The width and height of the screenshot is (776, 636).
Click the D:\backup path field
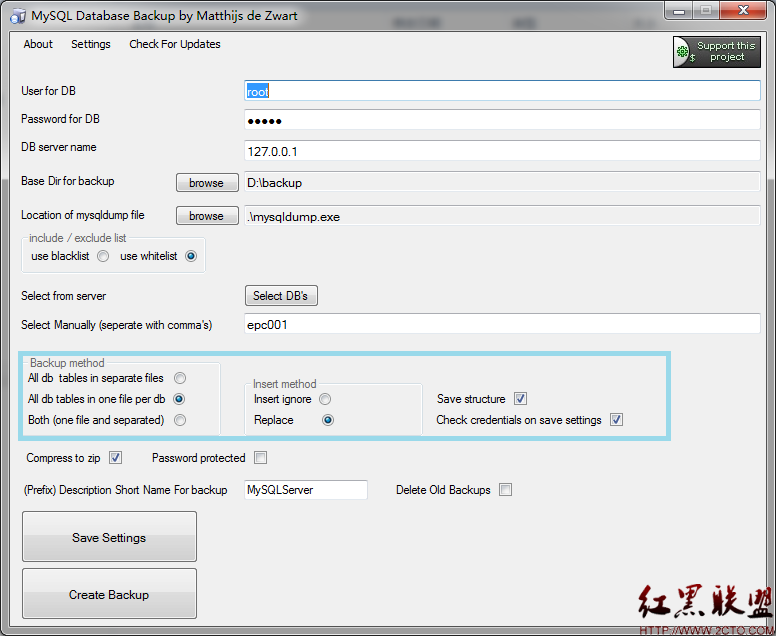502,182
